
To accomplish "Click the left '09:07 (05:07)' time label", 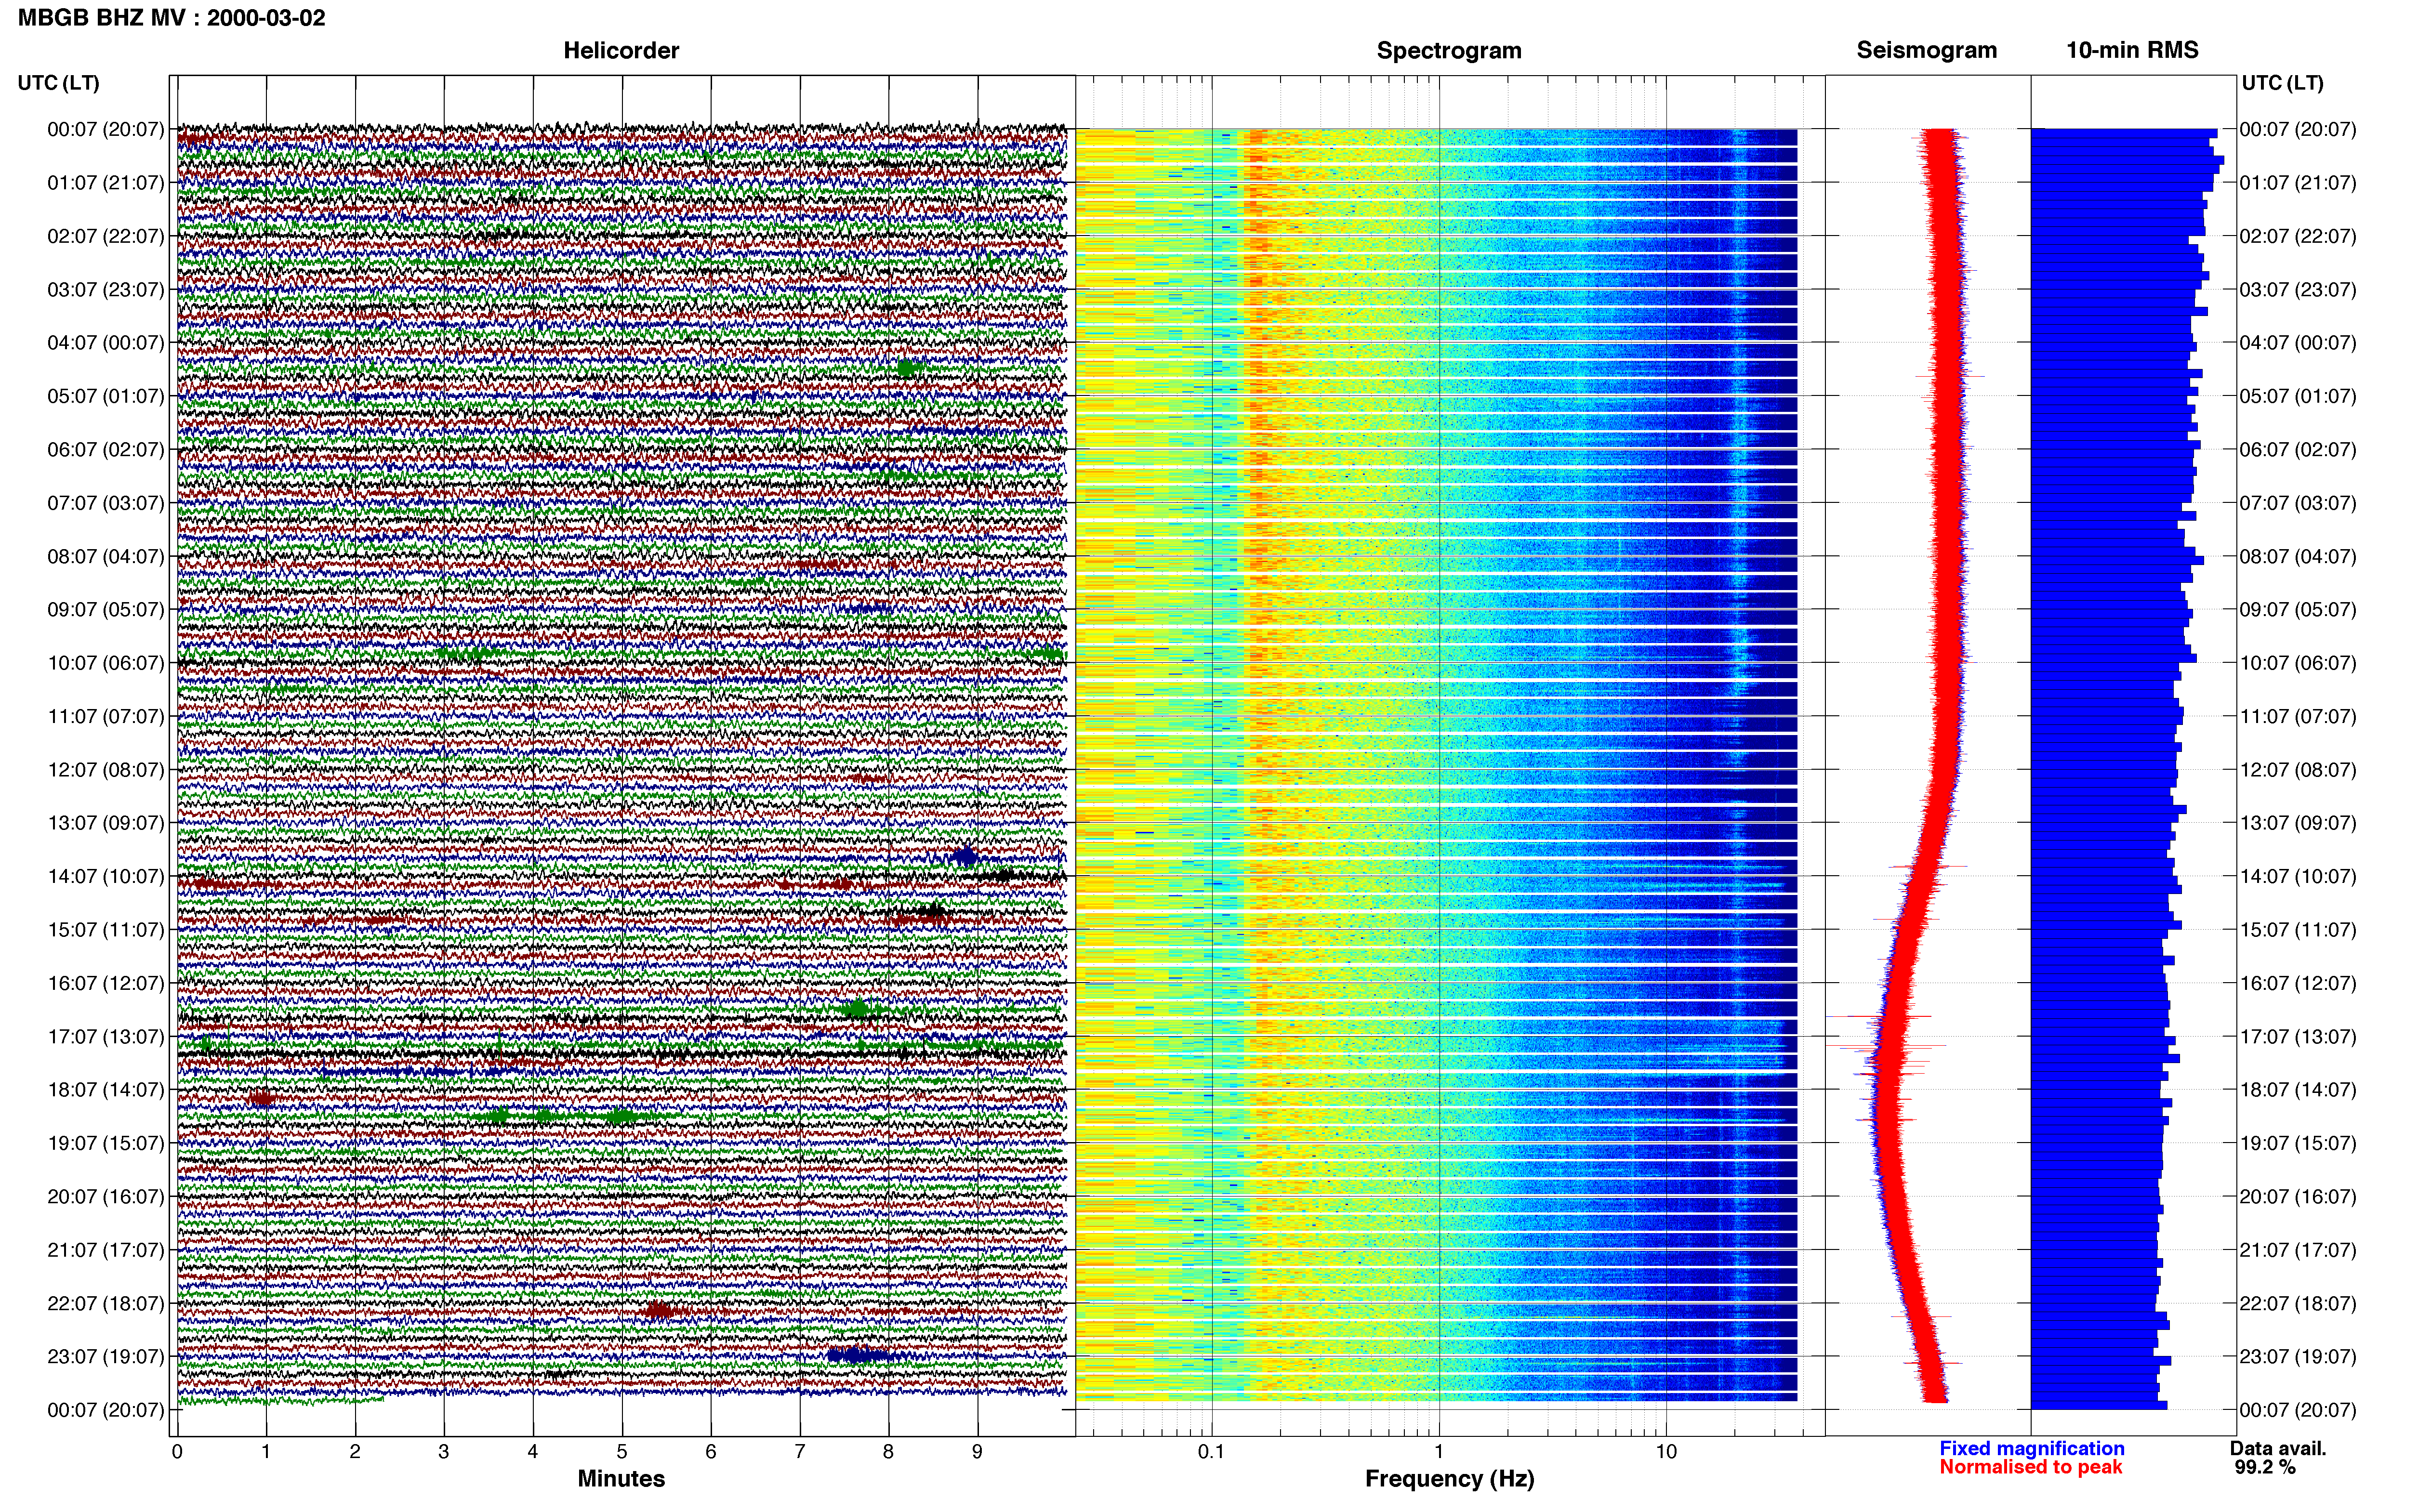I will [x=106, y=610].
